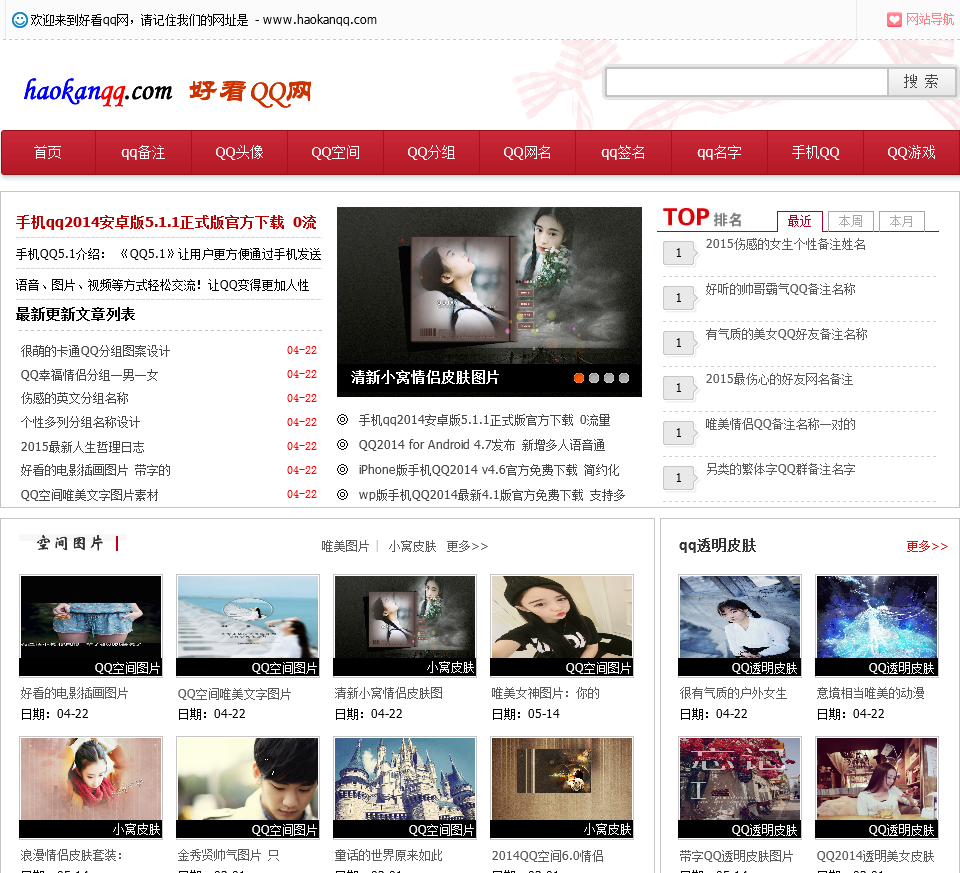Click 更多>> in the 空间图片 section
Viewport: 960px width, 873px height.
pos(467,546)
